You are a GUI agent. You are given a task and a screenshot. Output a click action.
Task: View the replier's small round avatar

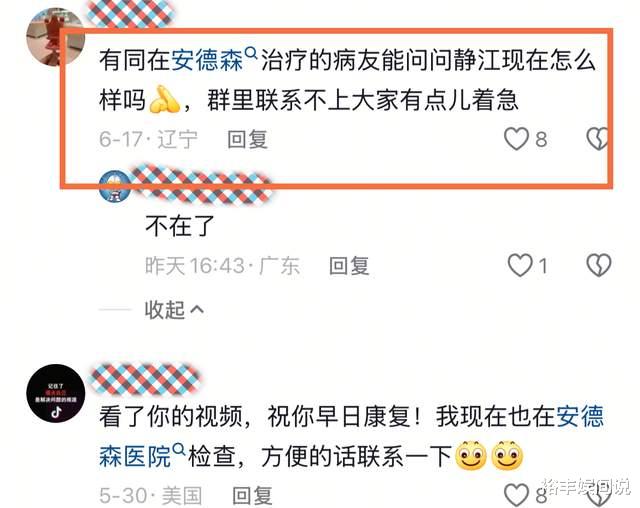[115, 186]
